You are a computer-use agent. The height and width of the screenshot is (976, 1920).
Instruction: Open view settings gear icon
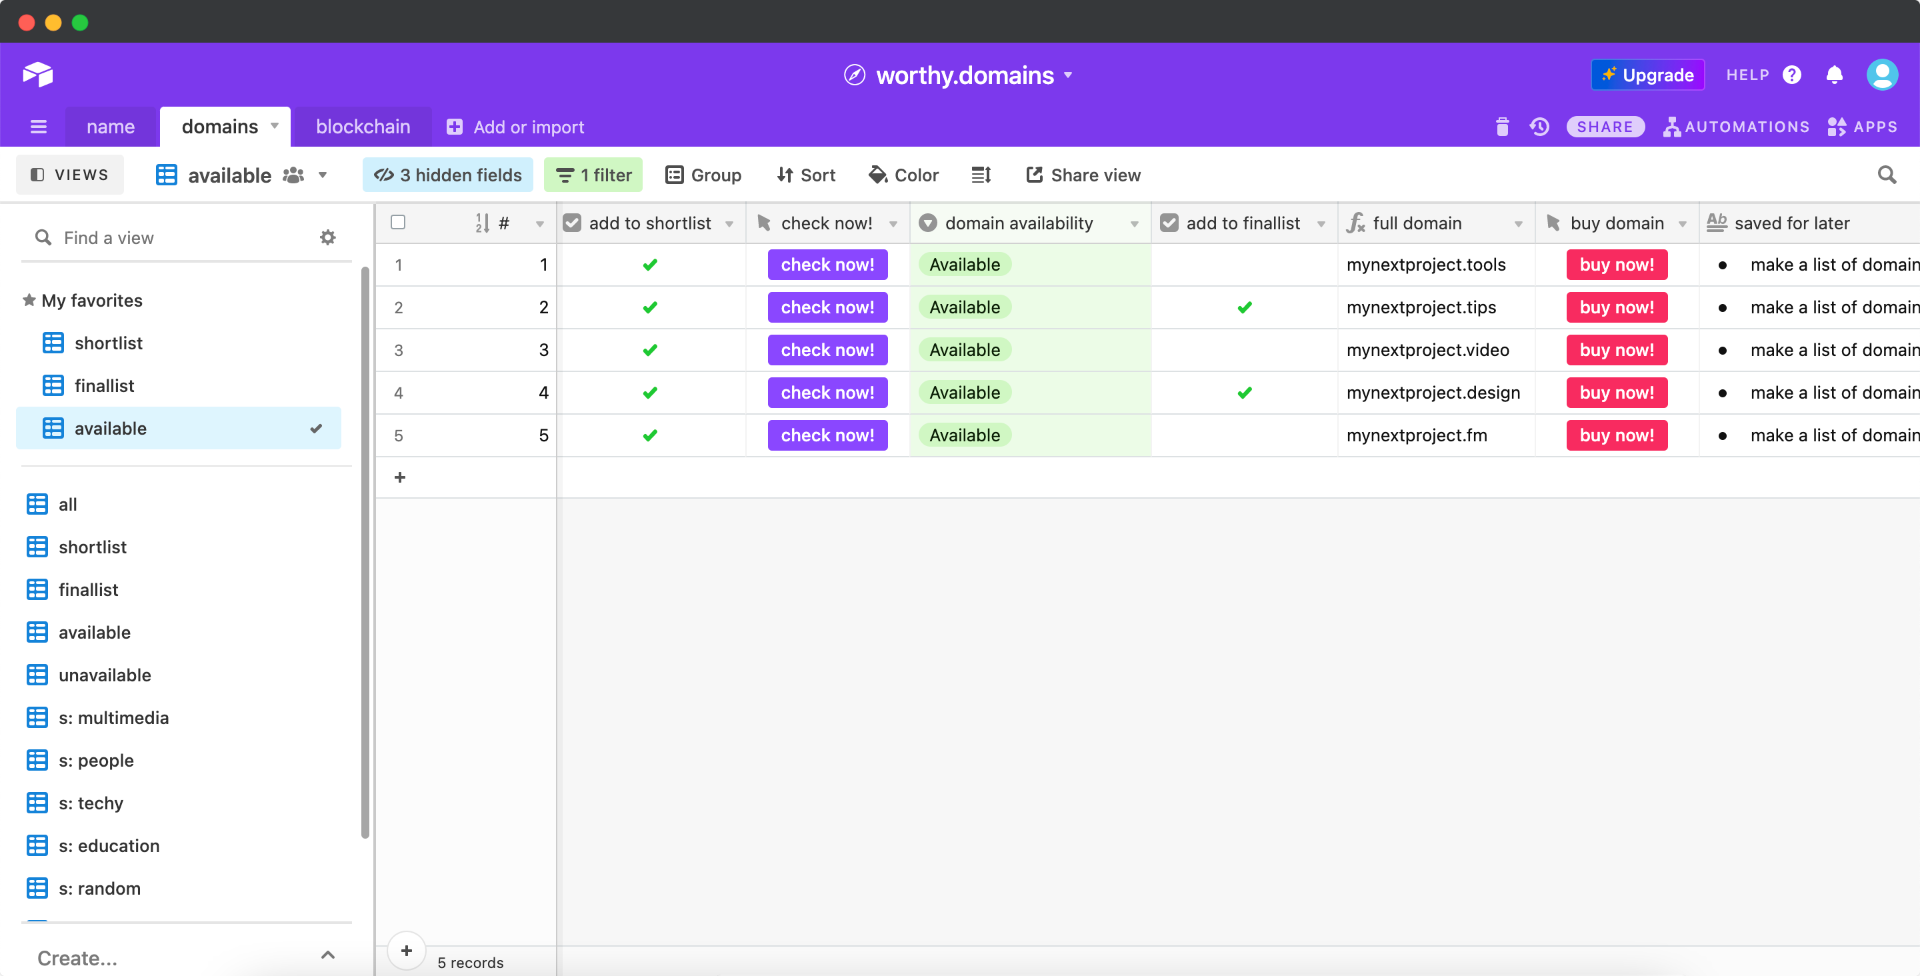tap(328, 238)
